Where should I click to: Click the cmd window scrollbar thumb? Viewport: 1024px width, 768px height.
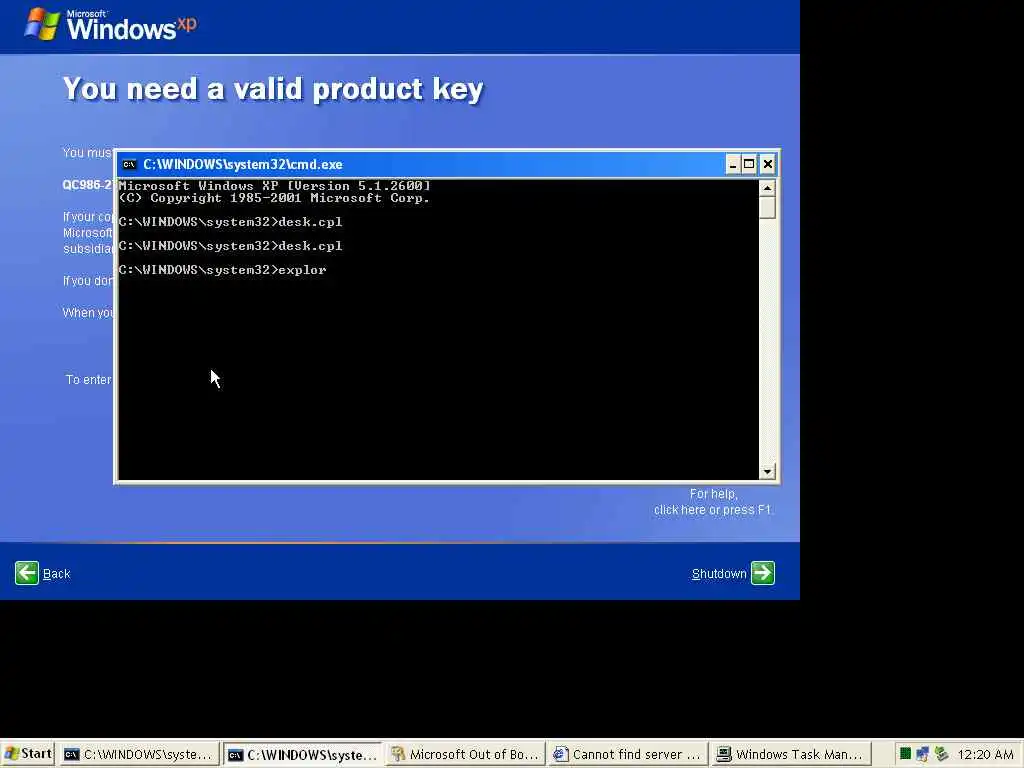[x=767, y=208]
